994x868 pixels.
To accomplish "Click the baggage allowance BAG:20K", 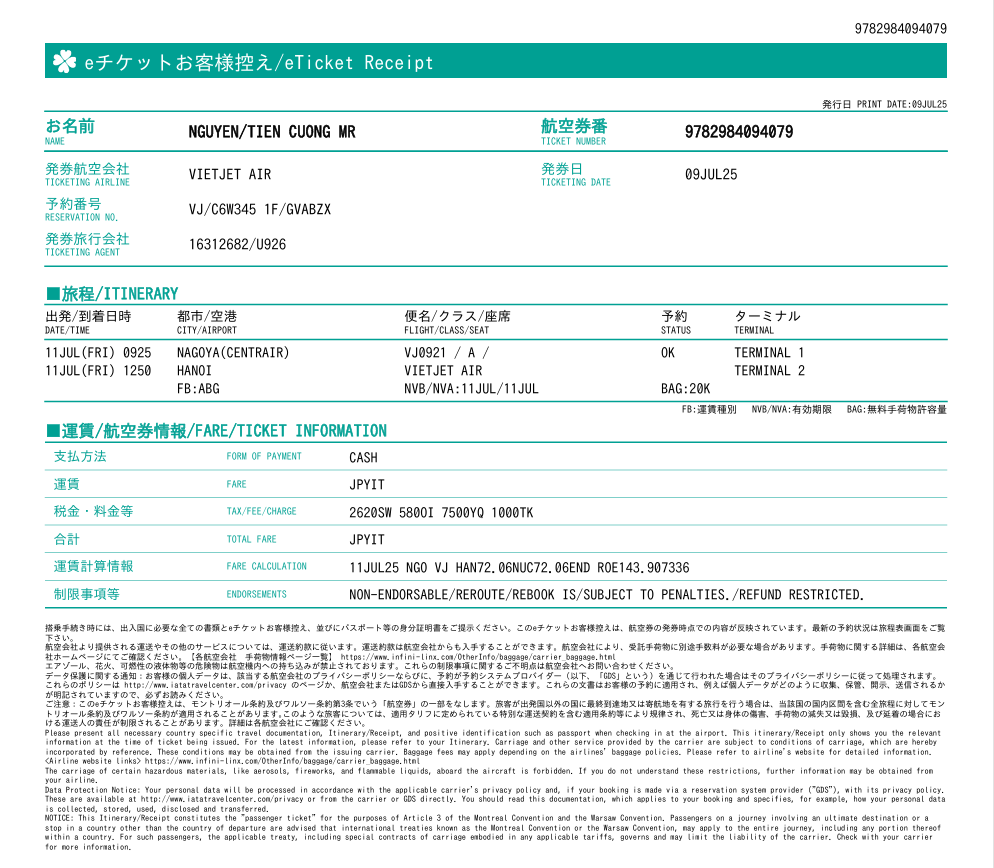I will click(x=685, y=388).
